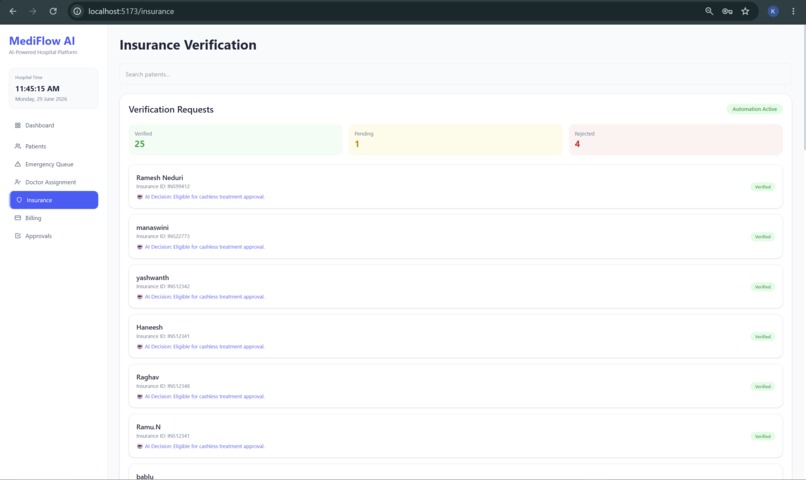The height and width of the screenshot is (480, 806).
Task: Click Verified badge on Ramesh Neduri row
Action: point(763,187)
